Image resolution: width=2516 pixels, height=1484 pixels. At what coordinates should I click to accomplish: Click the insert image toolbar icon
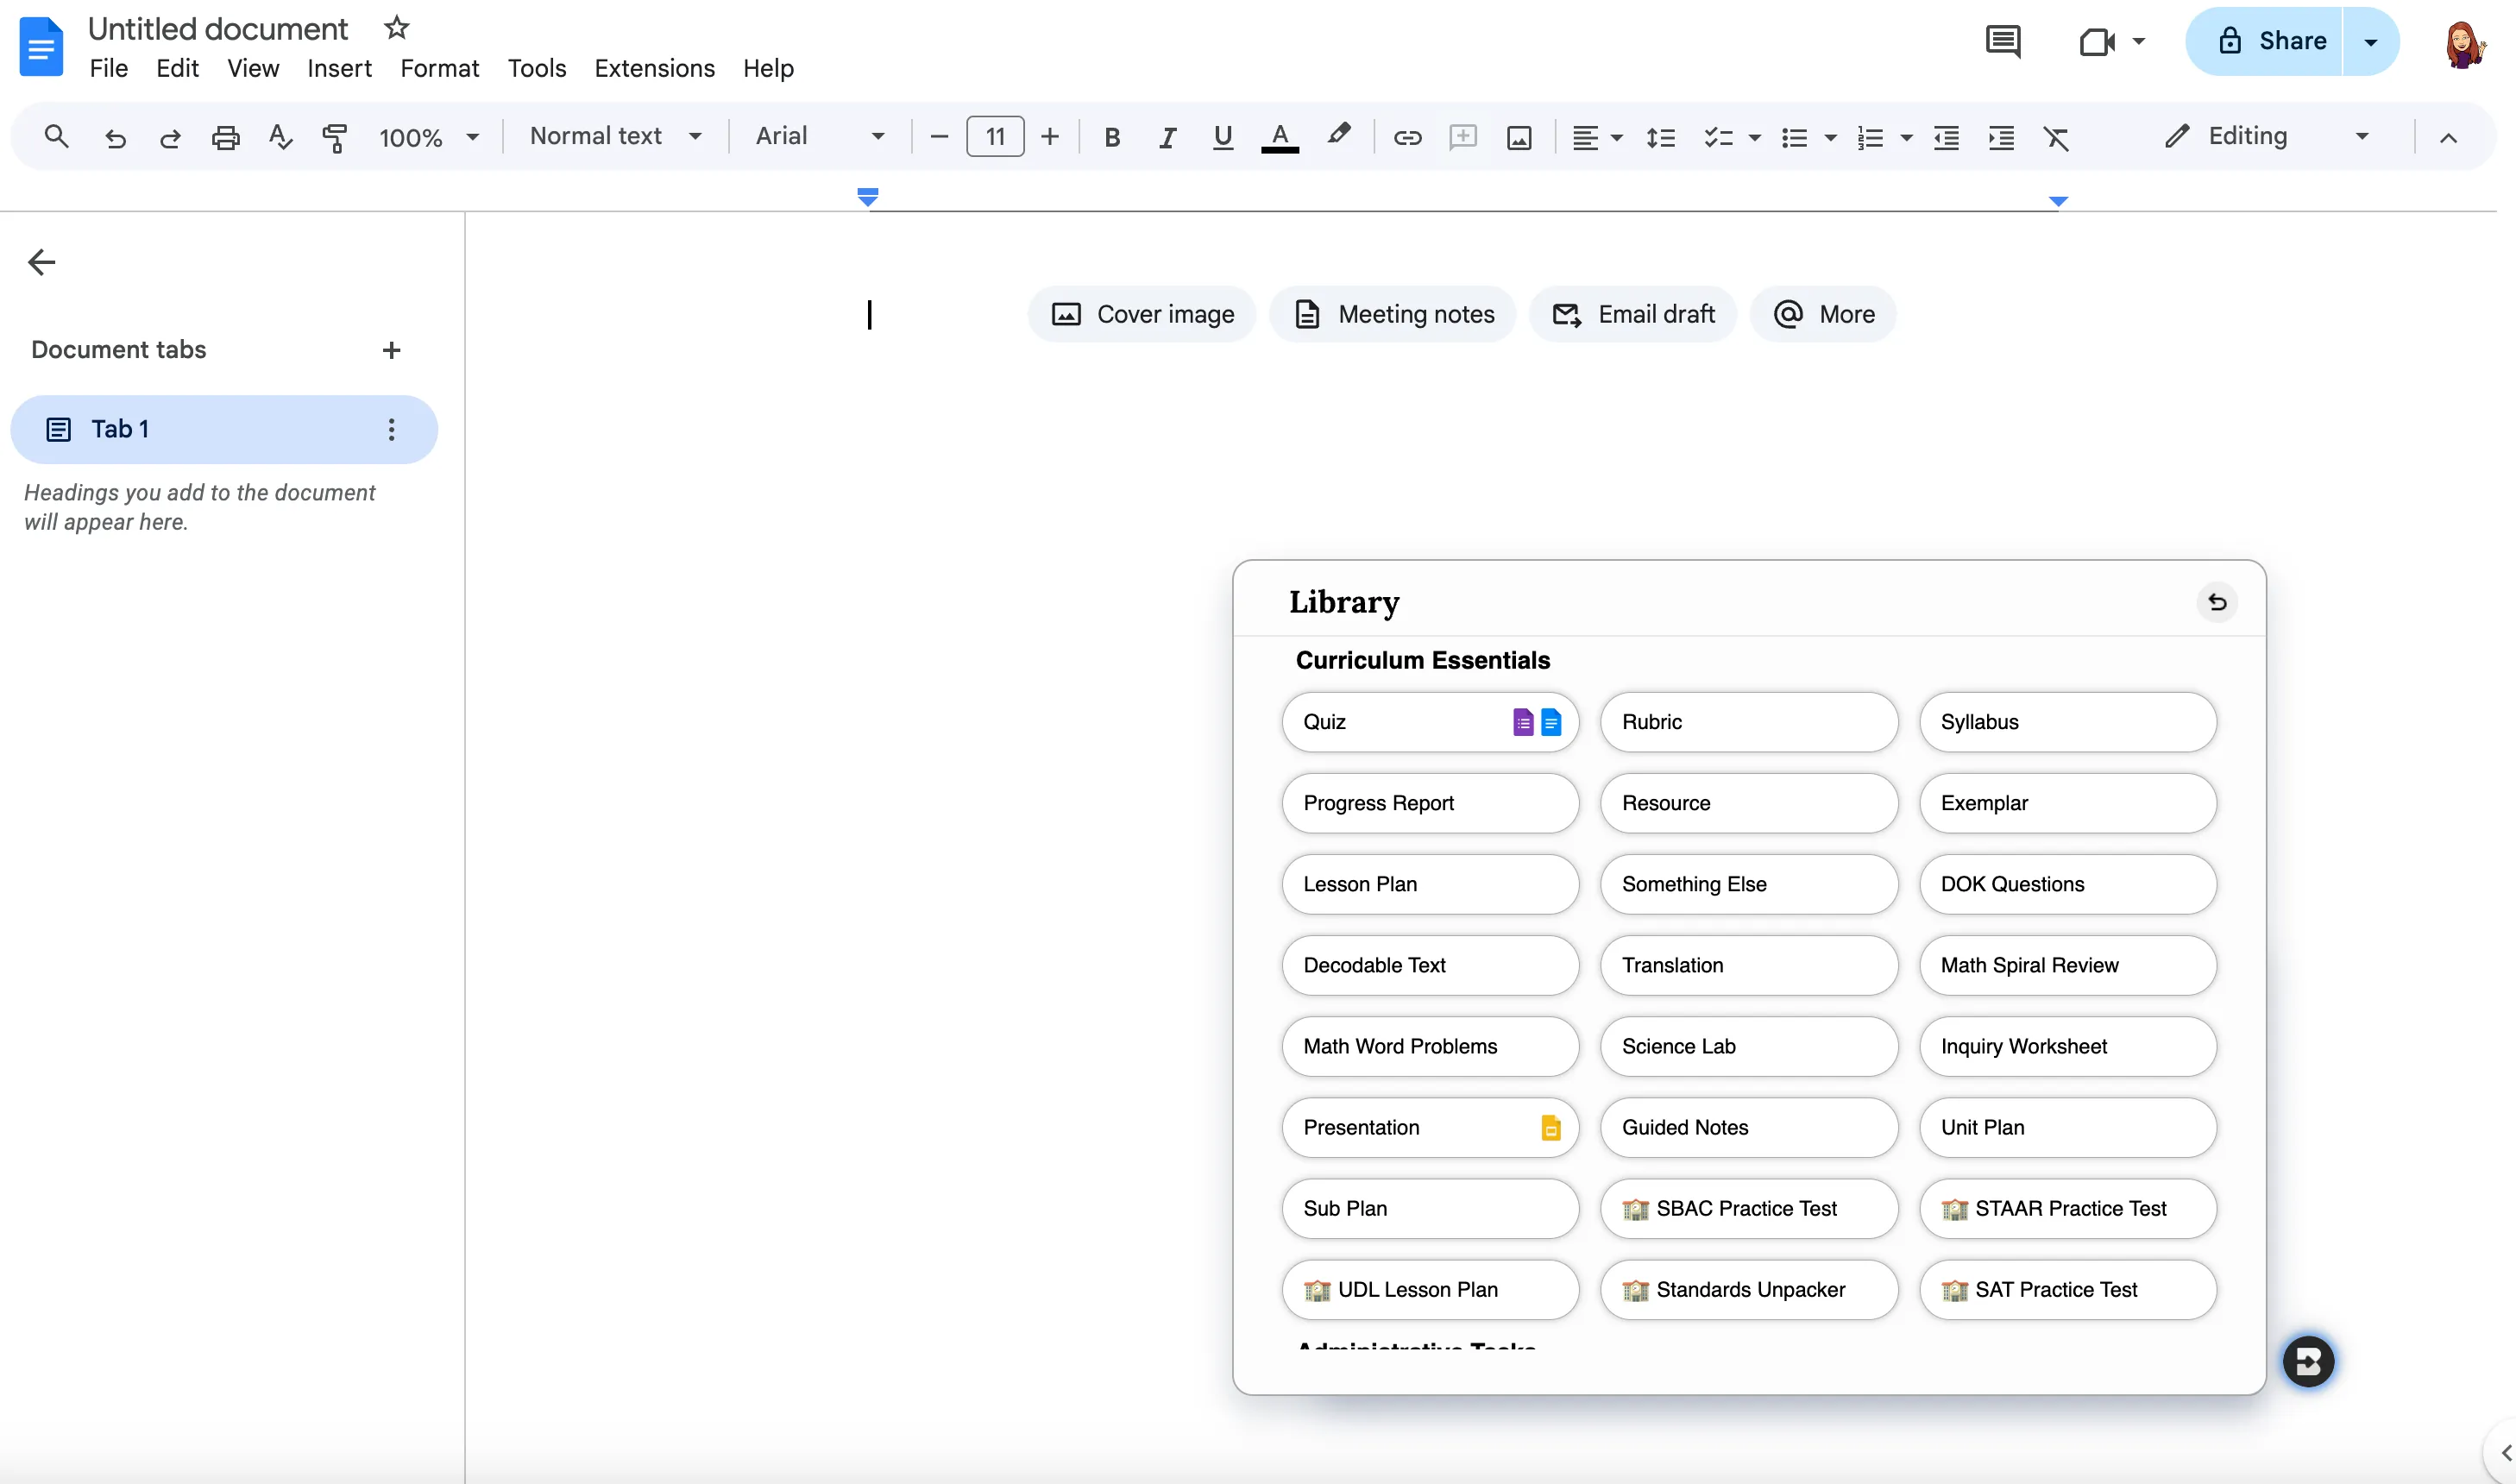tap(1518, 137)
